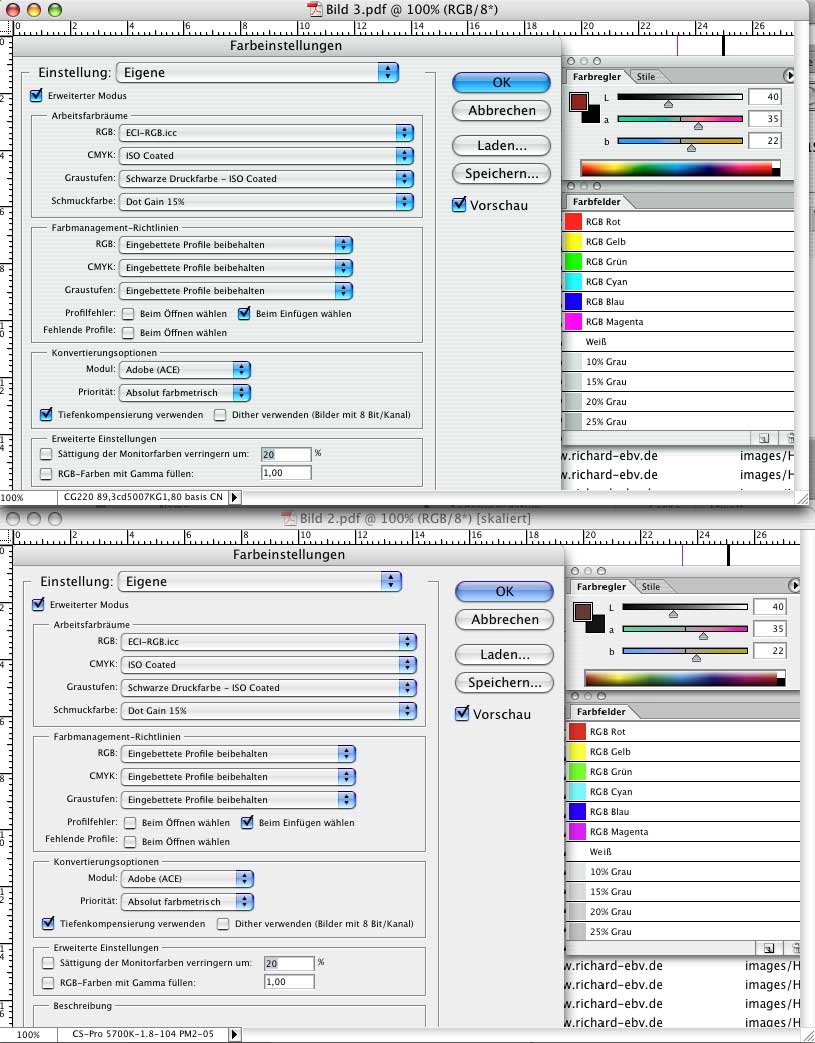This screenshot has height=1043, width=815.
Task: Open Farbregler panel options arrow in Bild 2.pdf window
Action: pos(794,586)
